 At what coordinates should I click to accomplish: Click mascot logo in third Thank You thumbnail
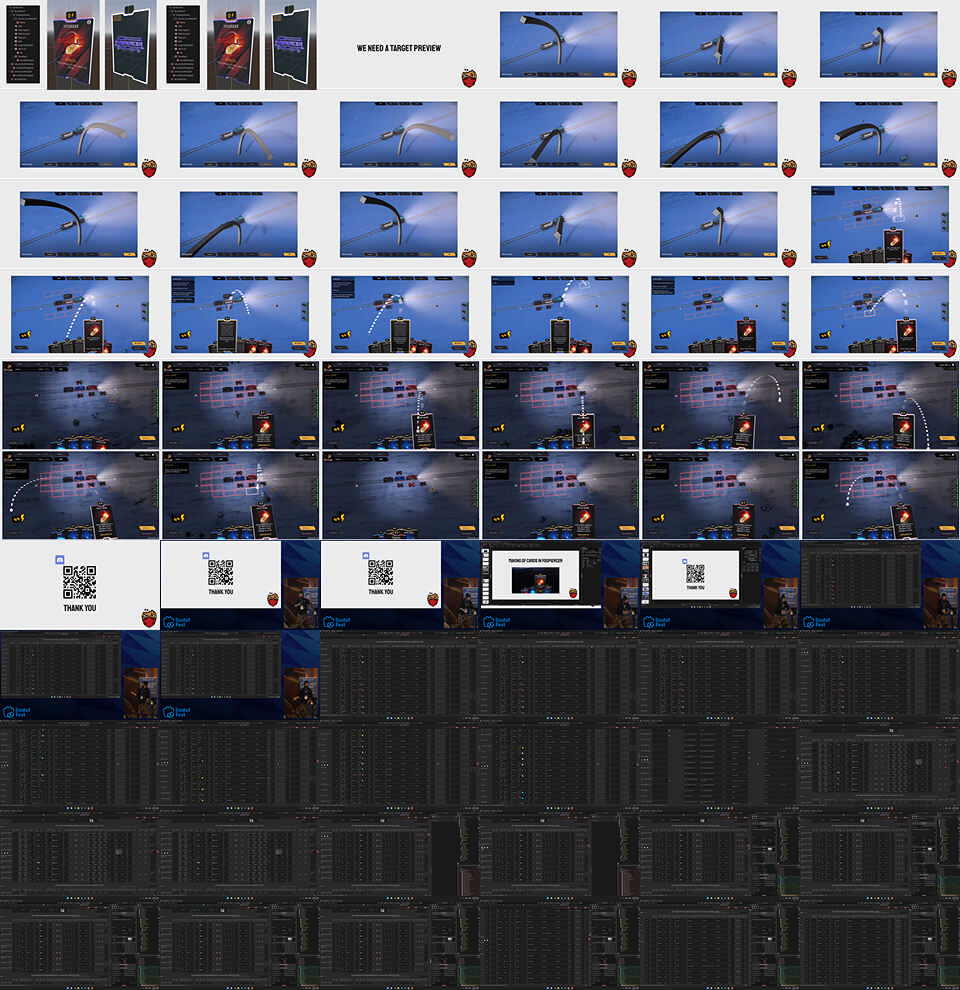coord(433,599)
